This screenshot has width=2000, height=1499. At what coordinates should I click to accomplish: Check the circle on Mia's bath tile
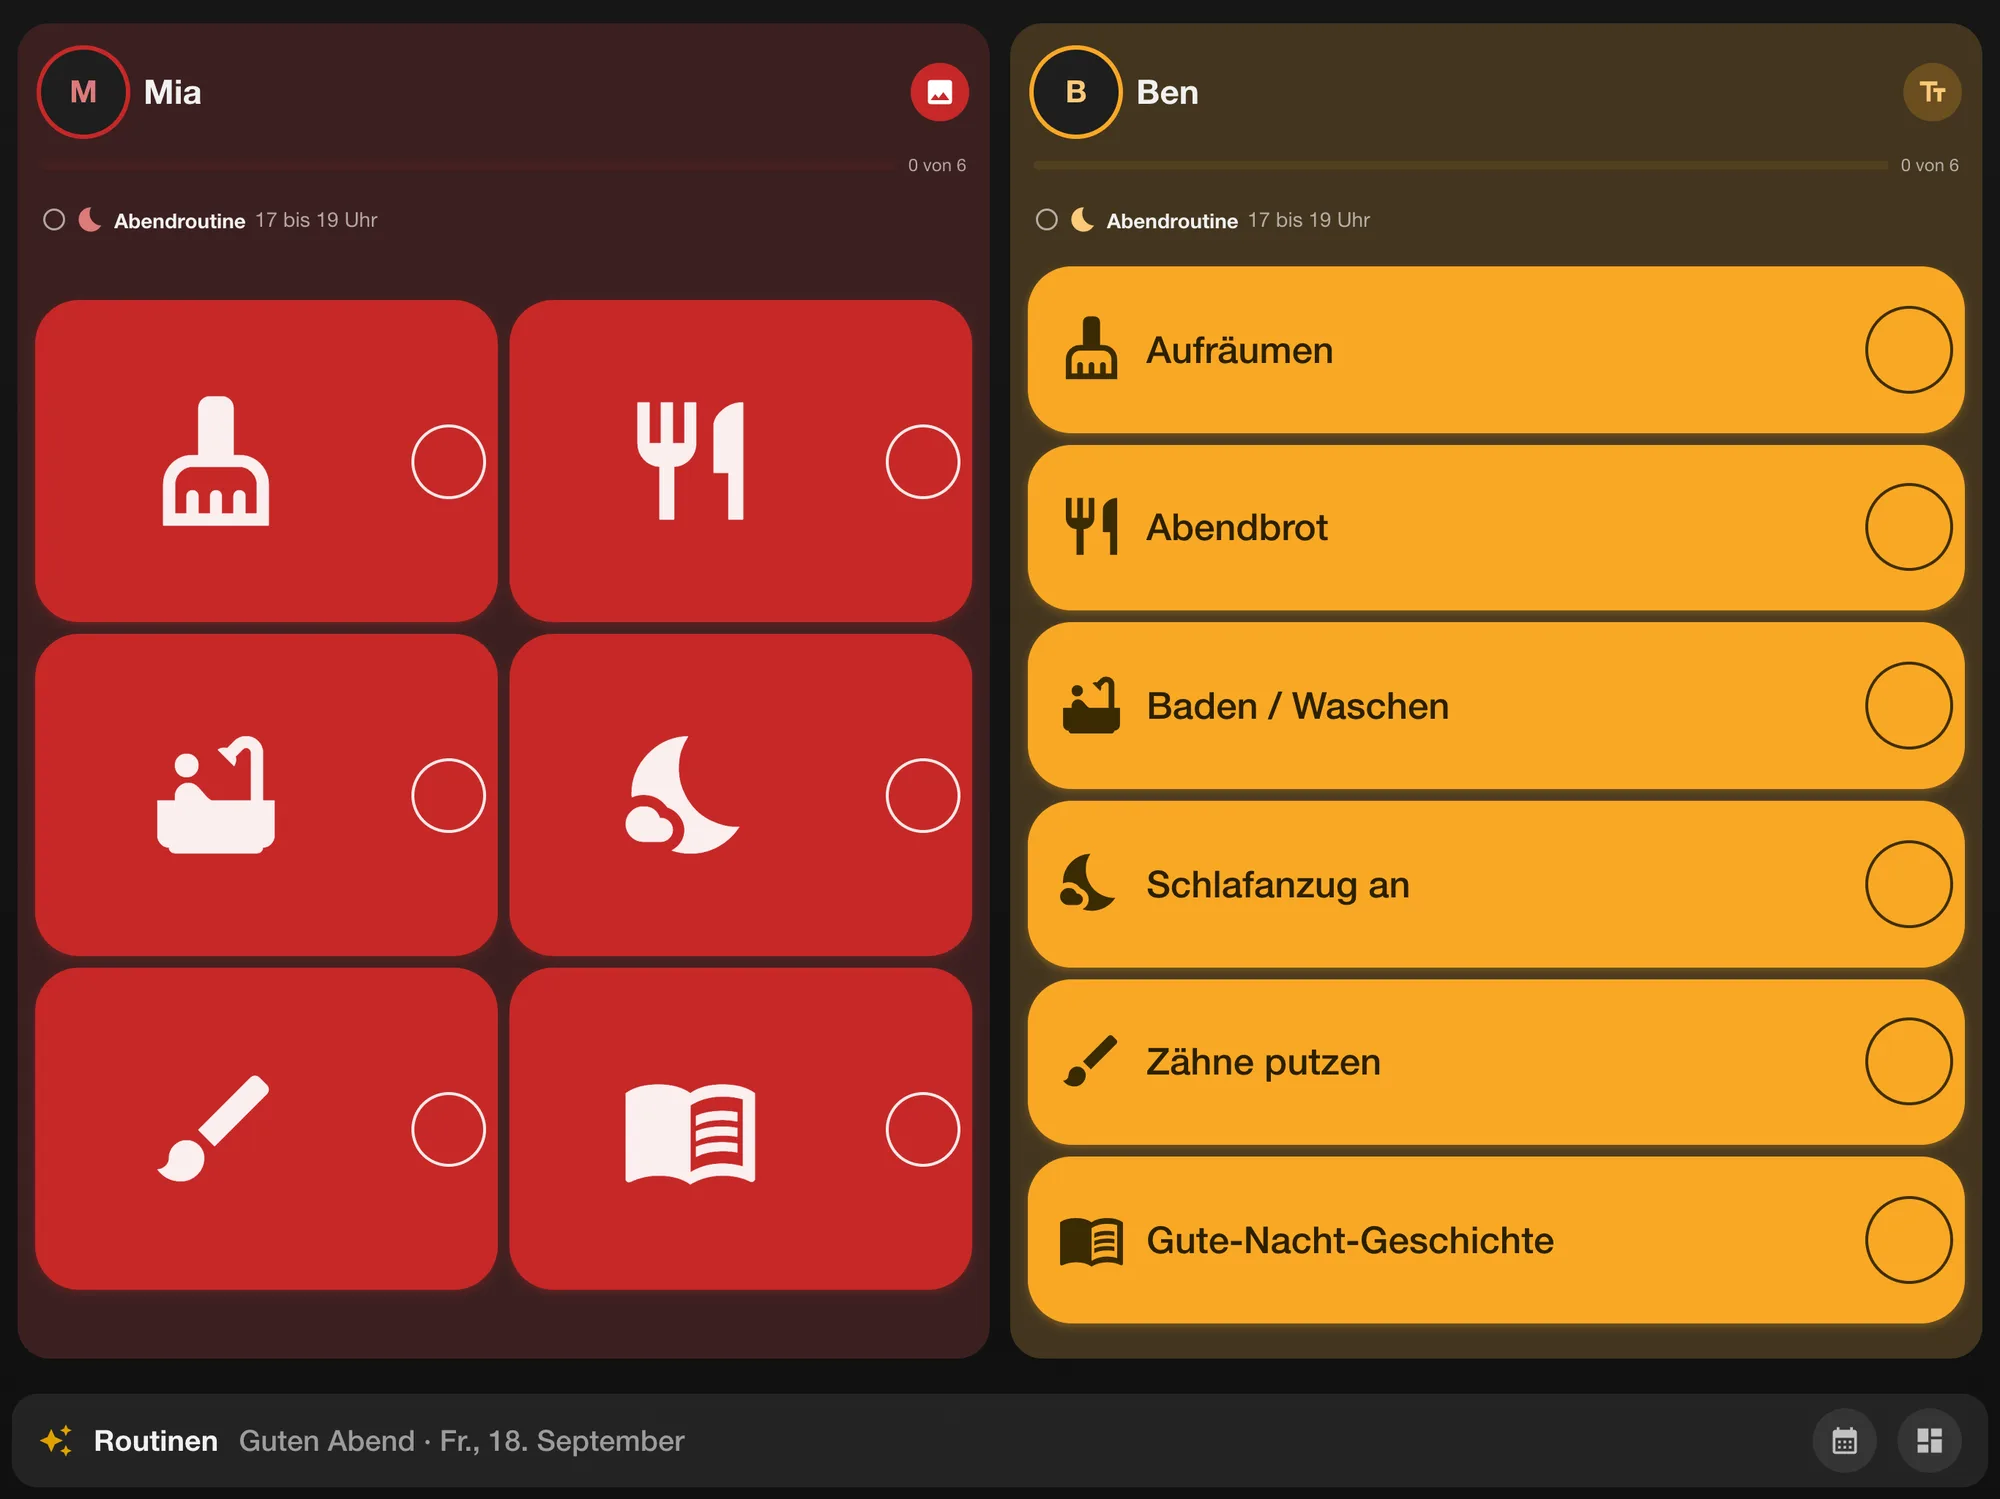click(448, 795)
